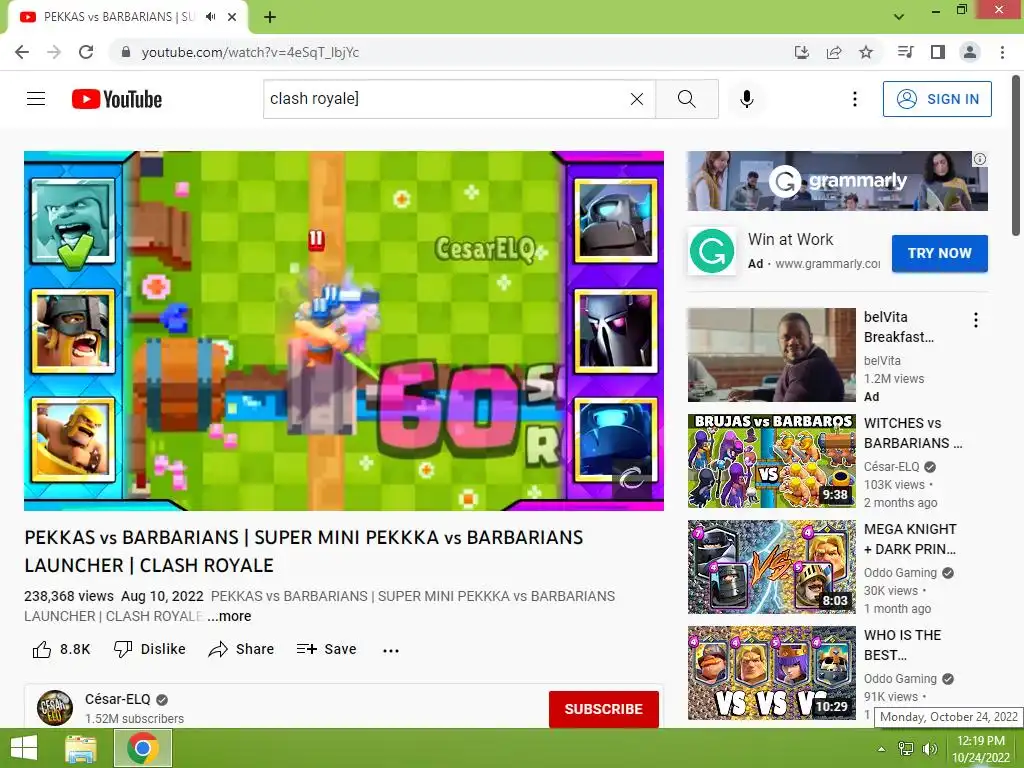
Task: Go to the YouTube home logo
Action: click(117, 99)
